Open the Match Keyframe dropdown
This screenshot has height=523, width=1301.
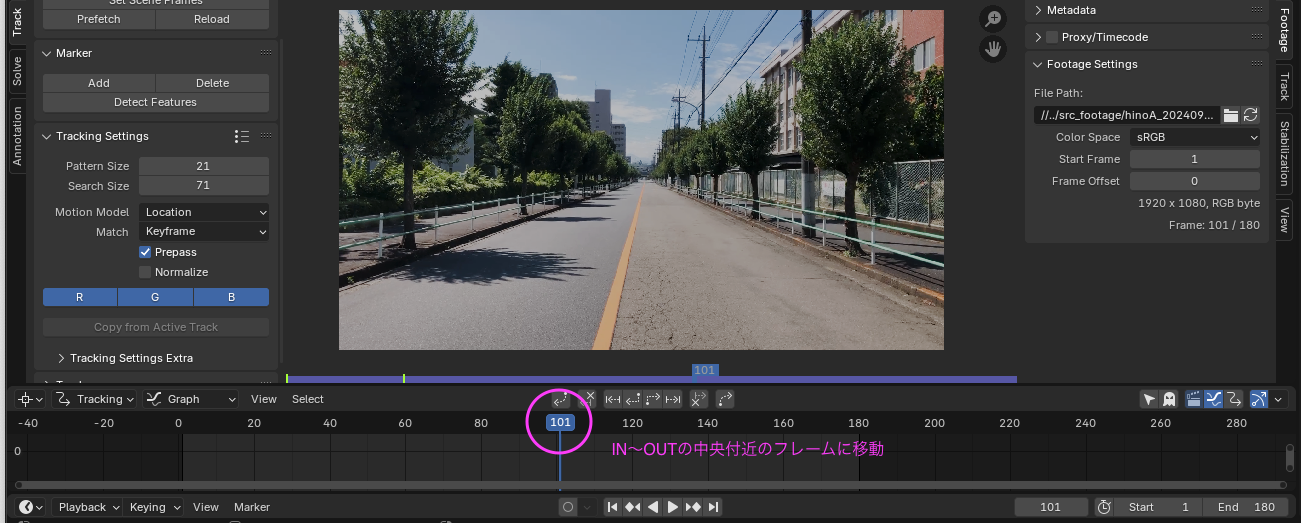pos(204,231)
